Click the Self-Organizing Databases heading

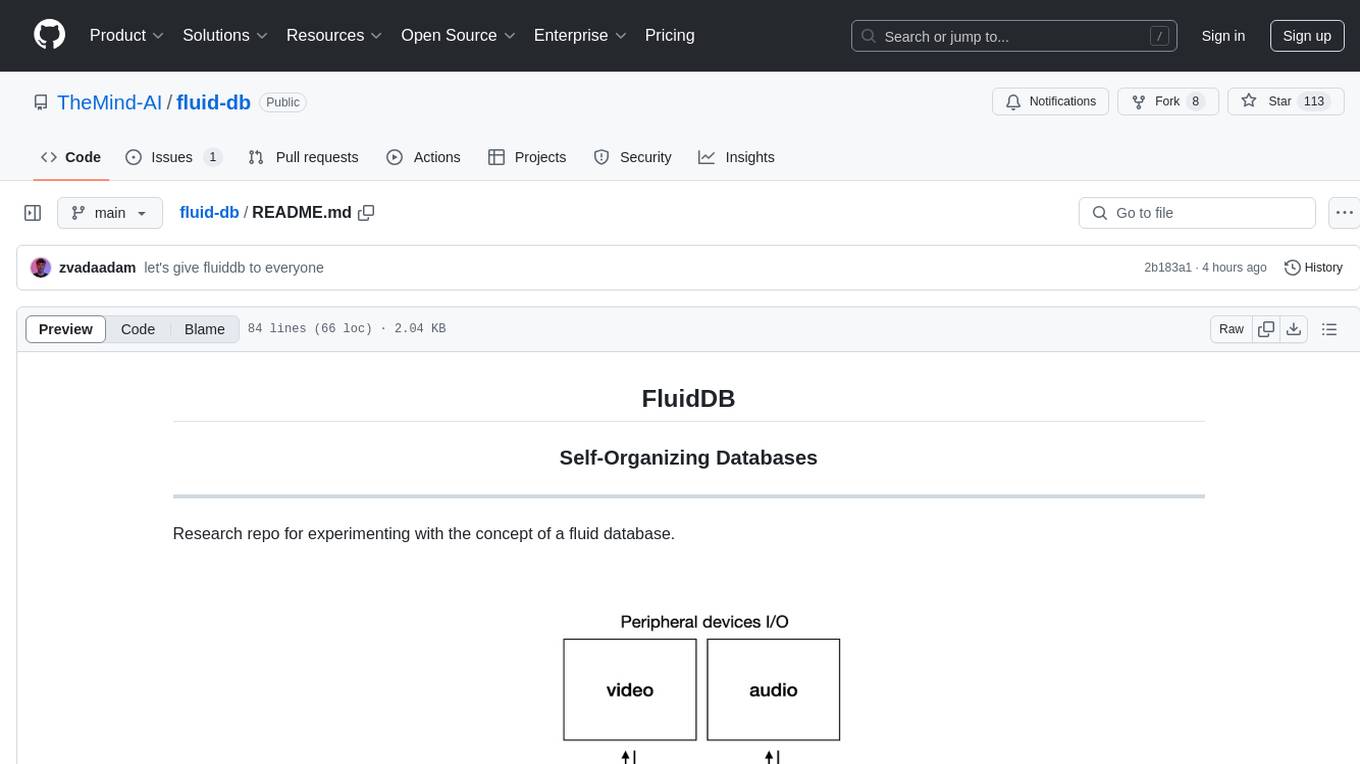tap(688, 457)
